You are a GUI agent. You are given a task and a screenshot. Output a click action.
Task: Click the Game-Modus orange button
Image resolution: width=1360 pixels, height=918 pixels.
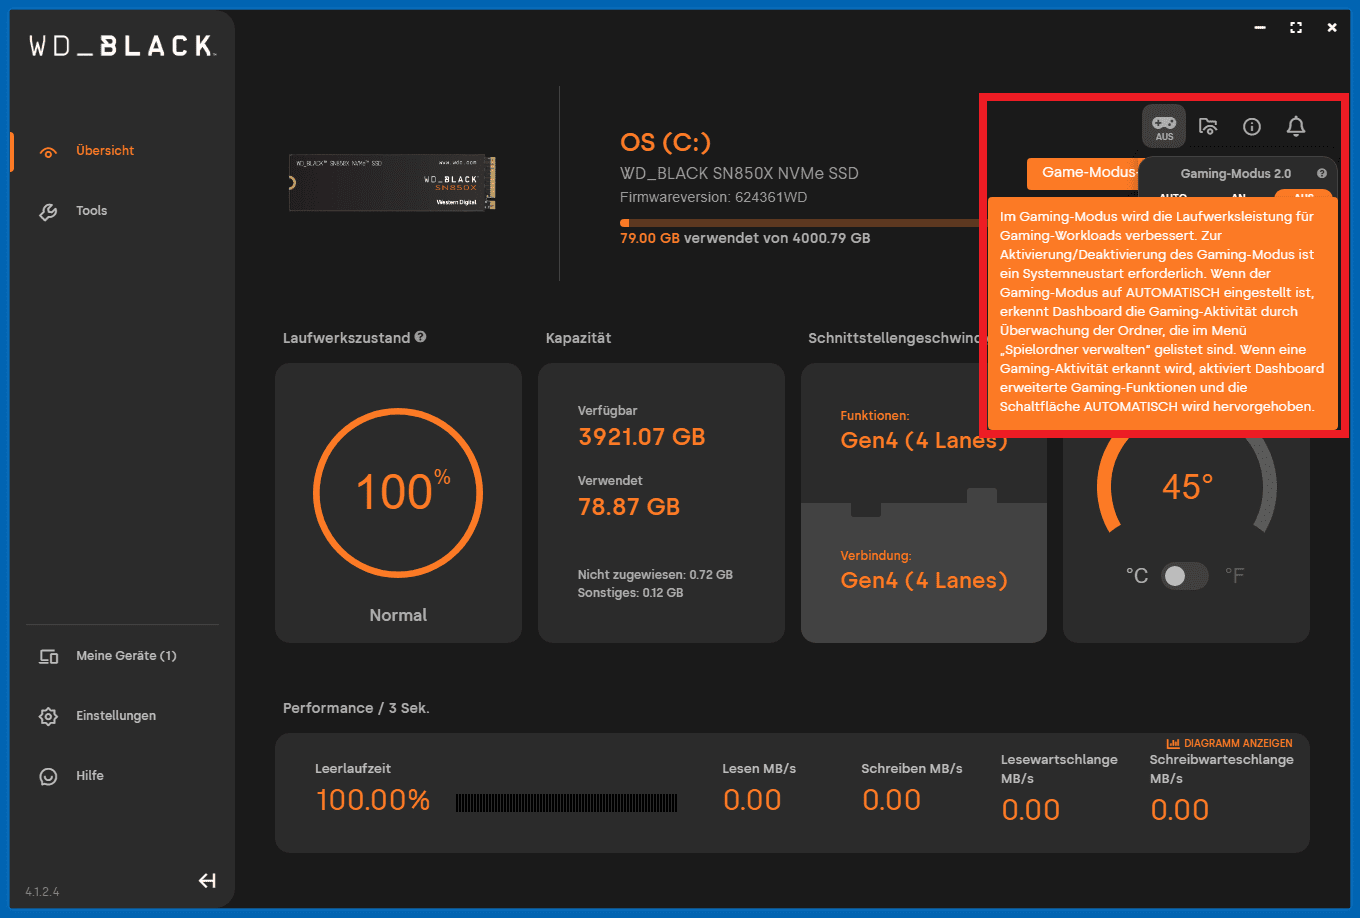coord(1085,173)
